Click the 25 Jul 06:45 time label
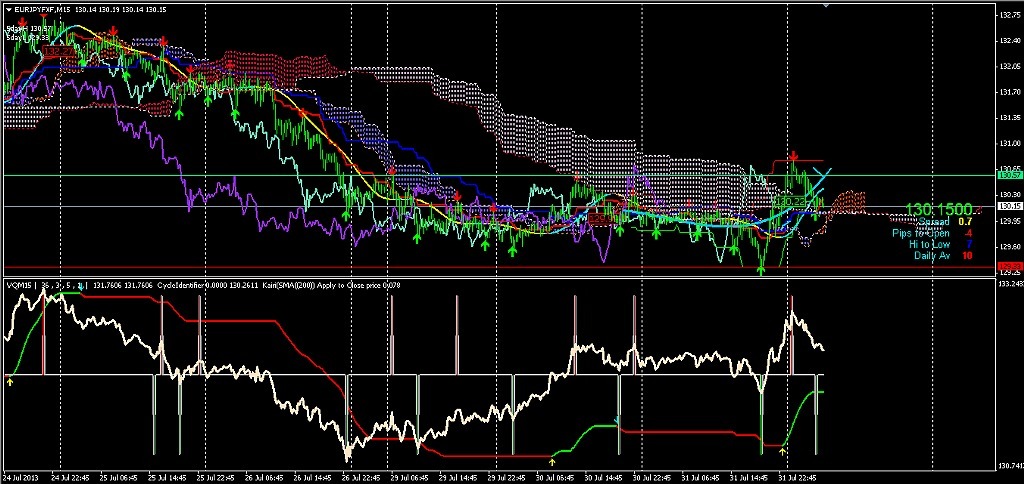The image size is (1024, 484). 120,477
